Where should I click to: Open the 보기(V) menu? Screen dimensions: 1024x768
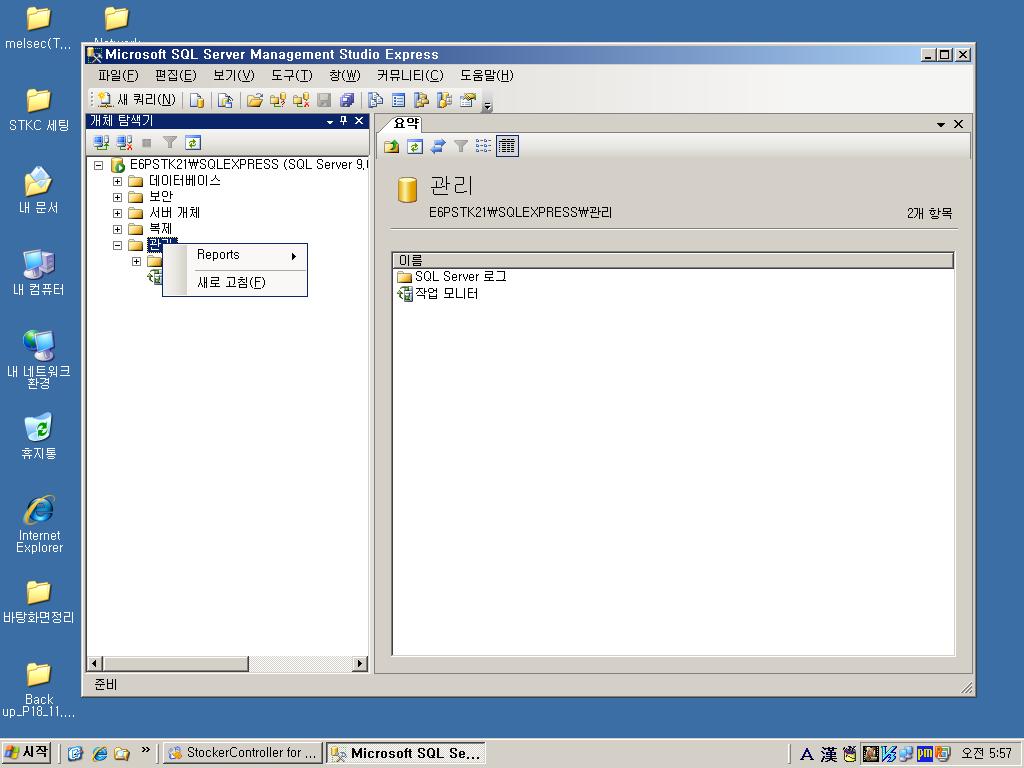pos(234,76)
